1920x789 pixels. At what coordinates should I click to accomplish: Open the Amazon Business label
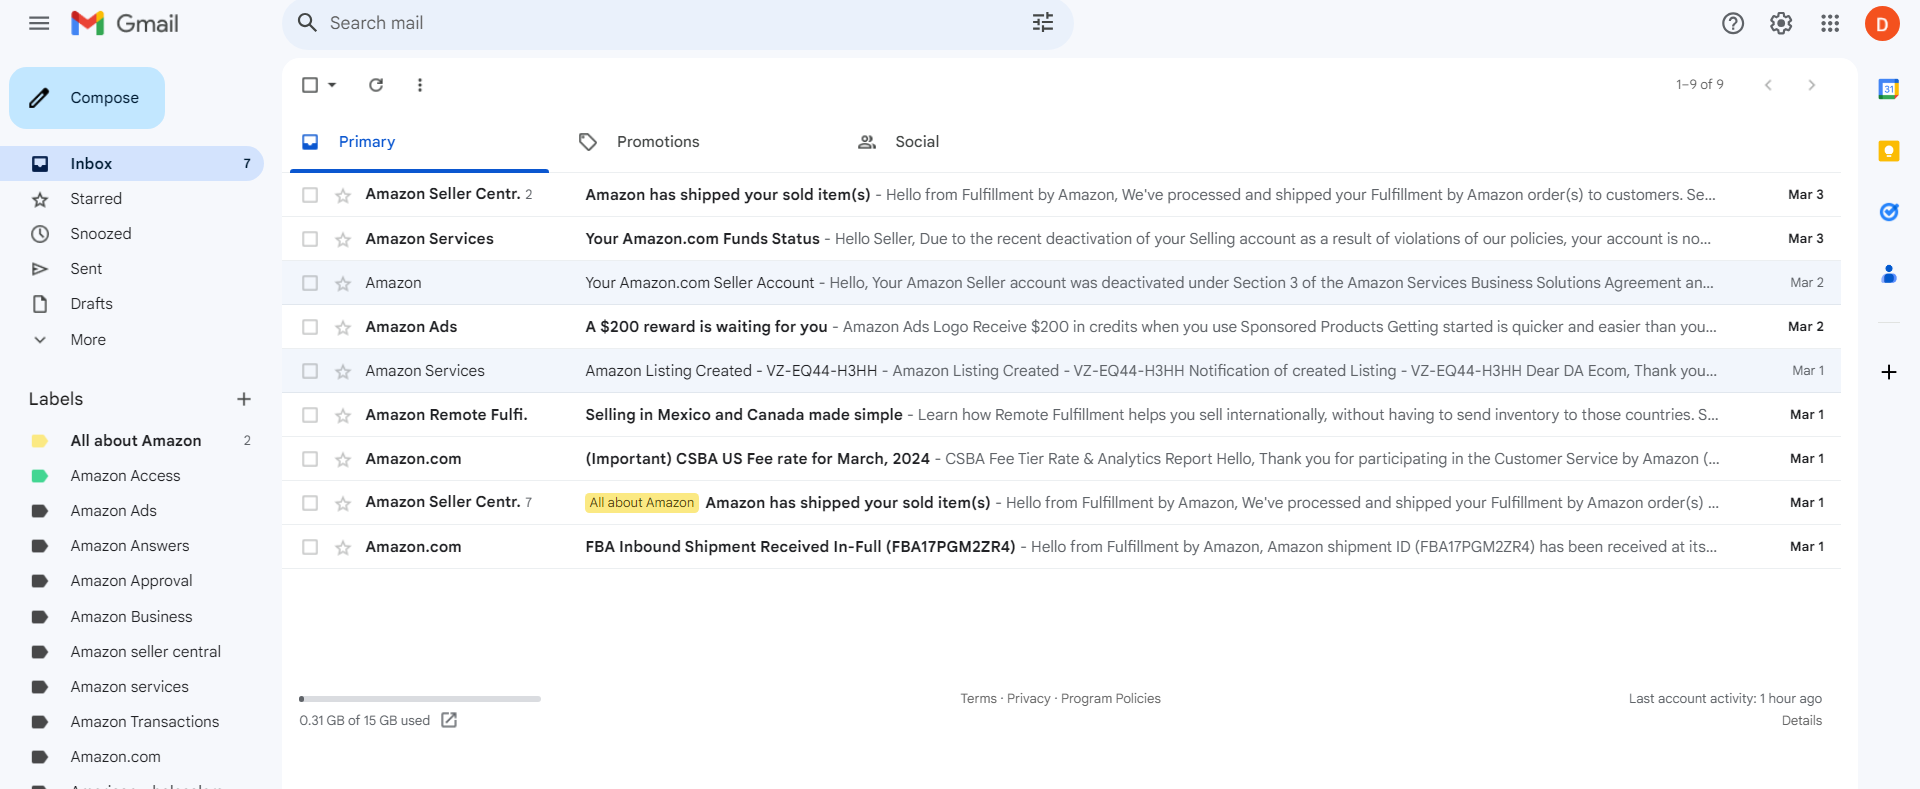(x=132, y=617)
